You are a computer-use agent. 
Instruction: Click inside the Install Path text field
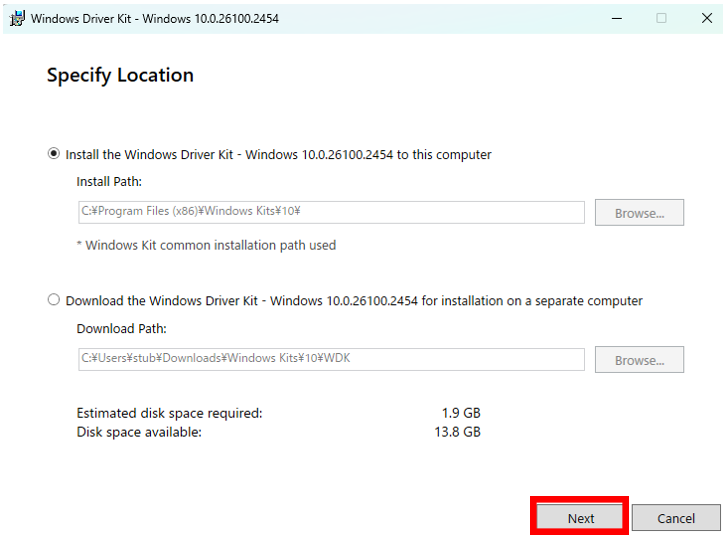(x=330, y=212)
